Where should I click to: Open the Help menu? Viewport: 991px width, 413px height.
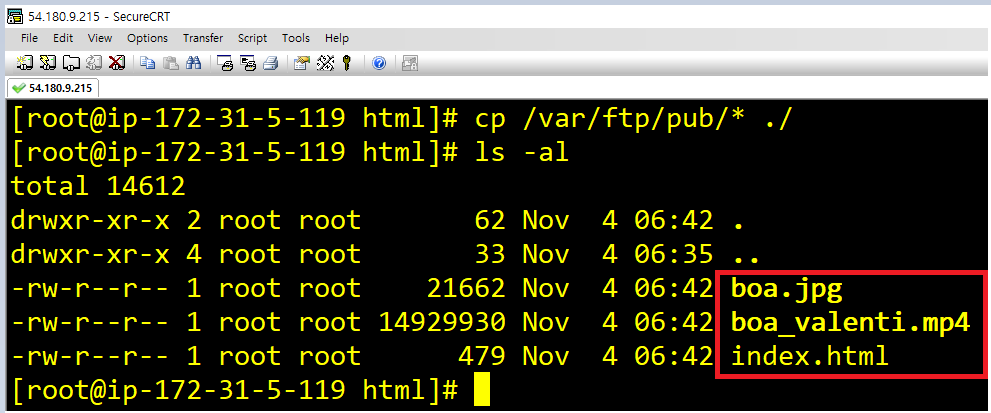(337, 38)
